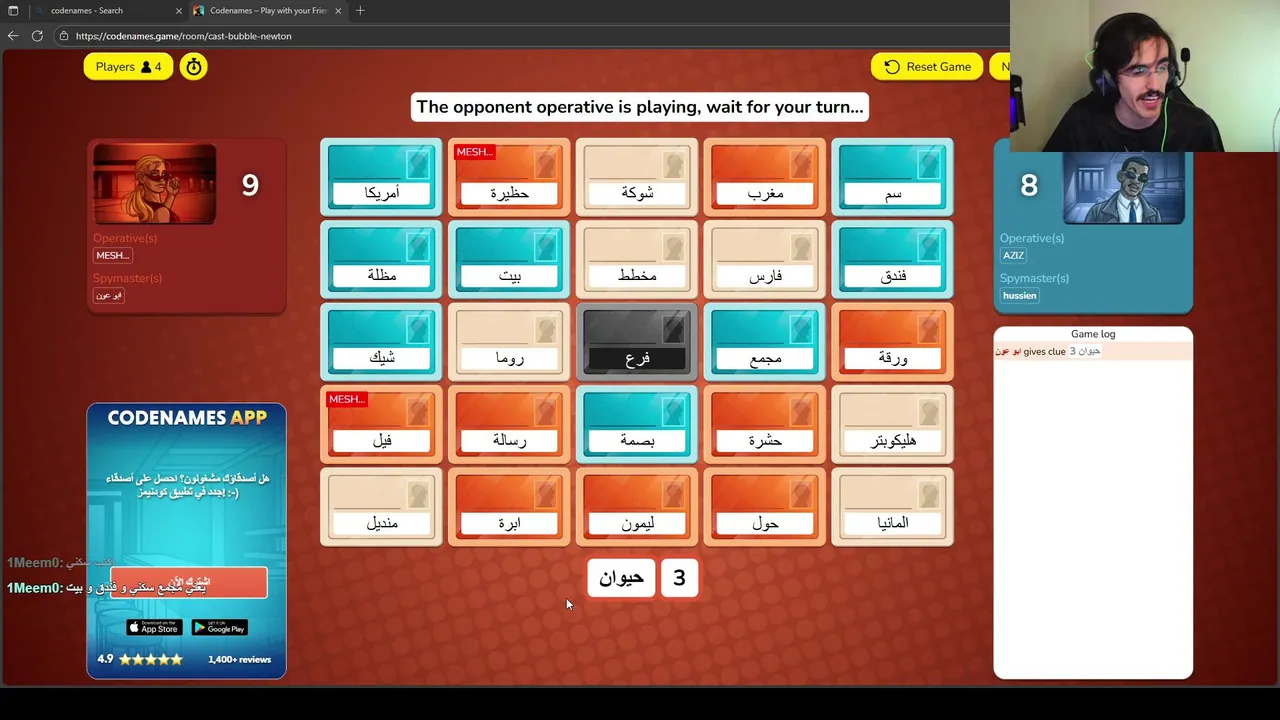Click the Codenames App ad subscribe button
This screenshot has width=1280, height=720.
click(189, 582)
